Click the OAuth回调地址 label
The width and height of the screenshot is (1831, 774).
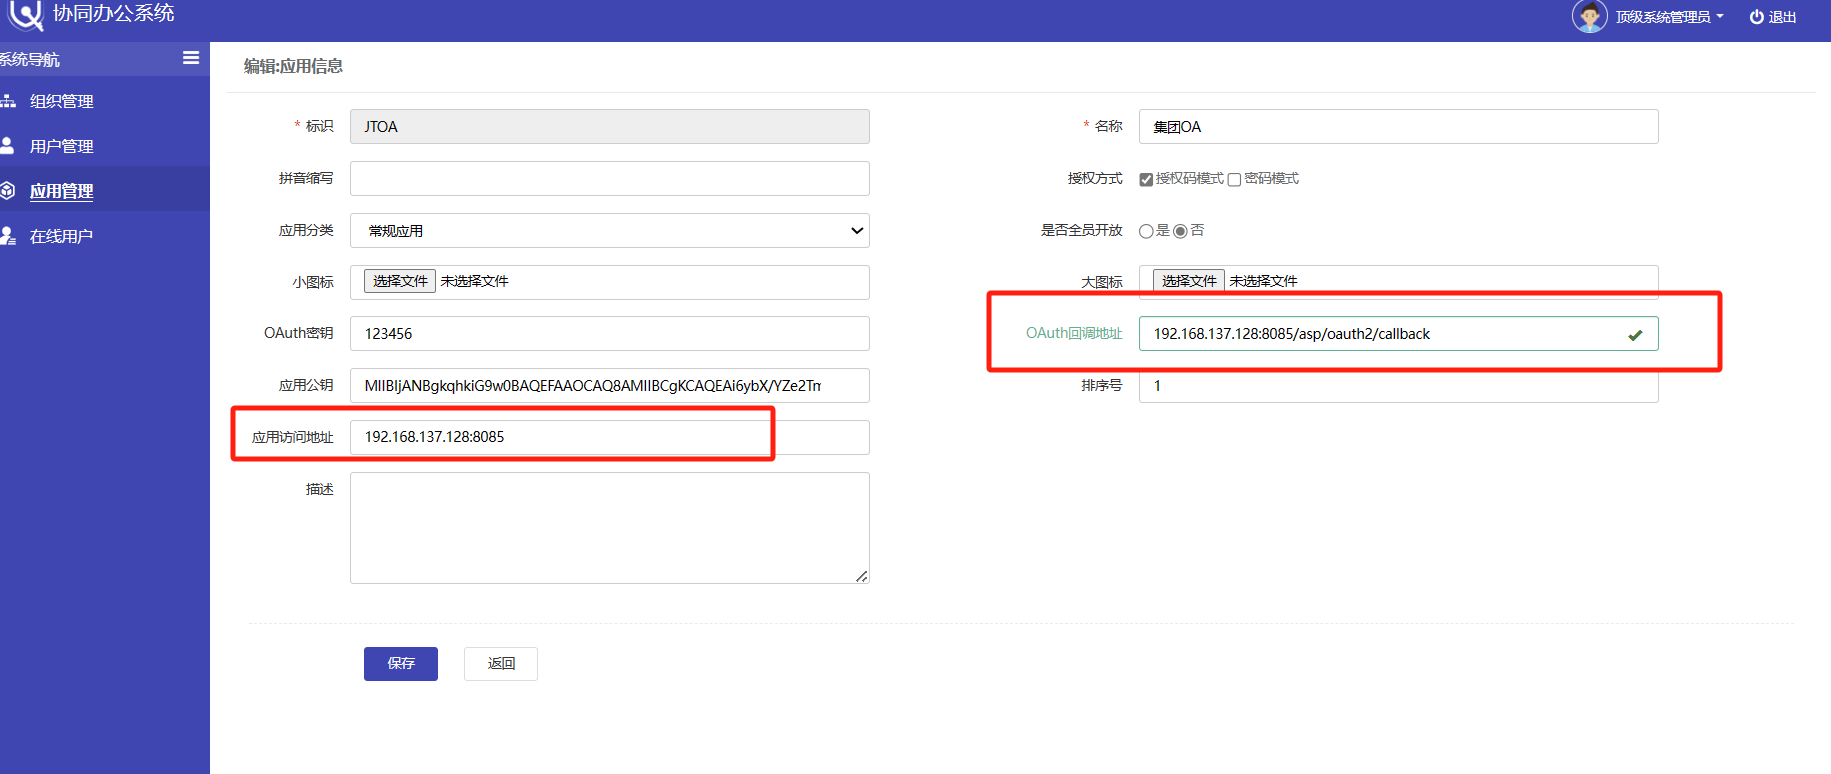coord(1074,333)
